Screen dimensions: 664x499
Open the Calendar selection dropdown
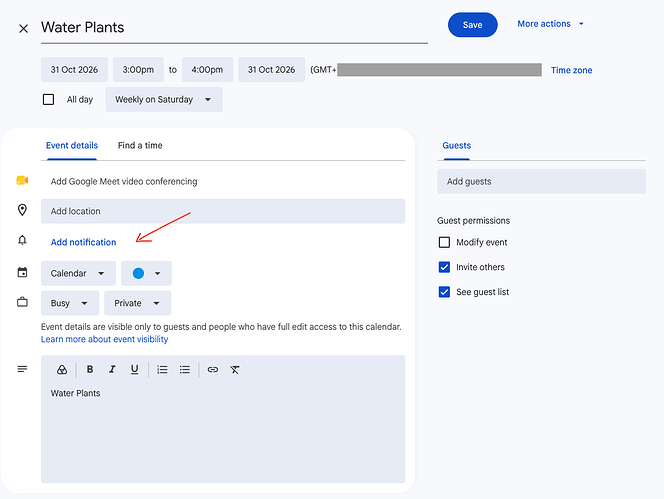(78, 273)
